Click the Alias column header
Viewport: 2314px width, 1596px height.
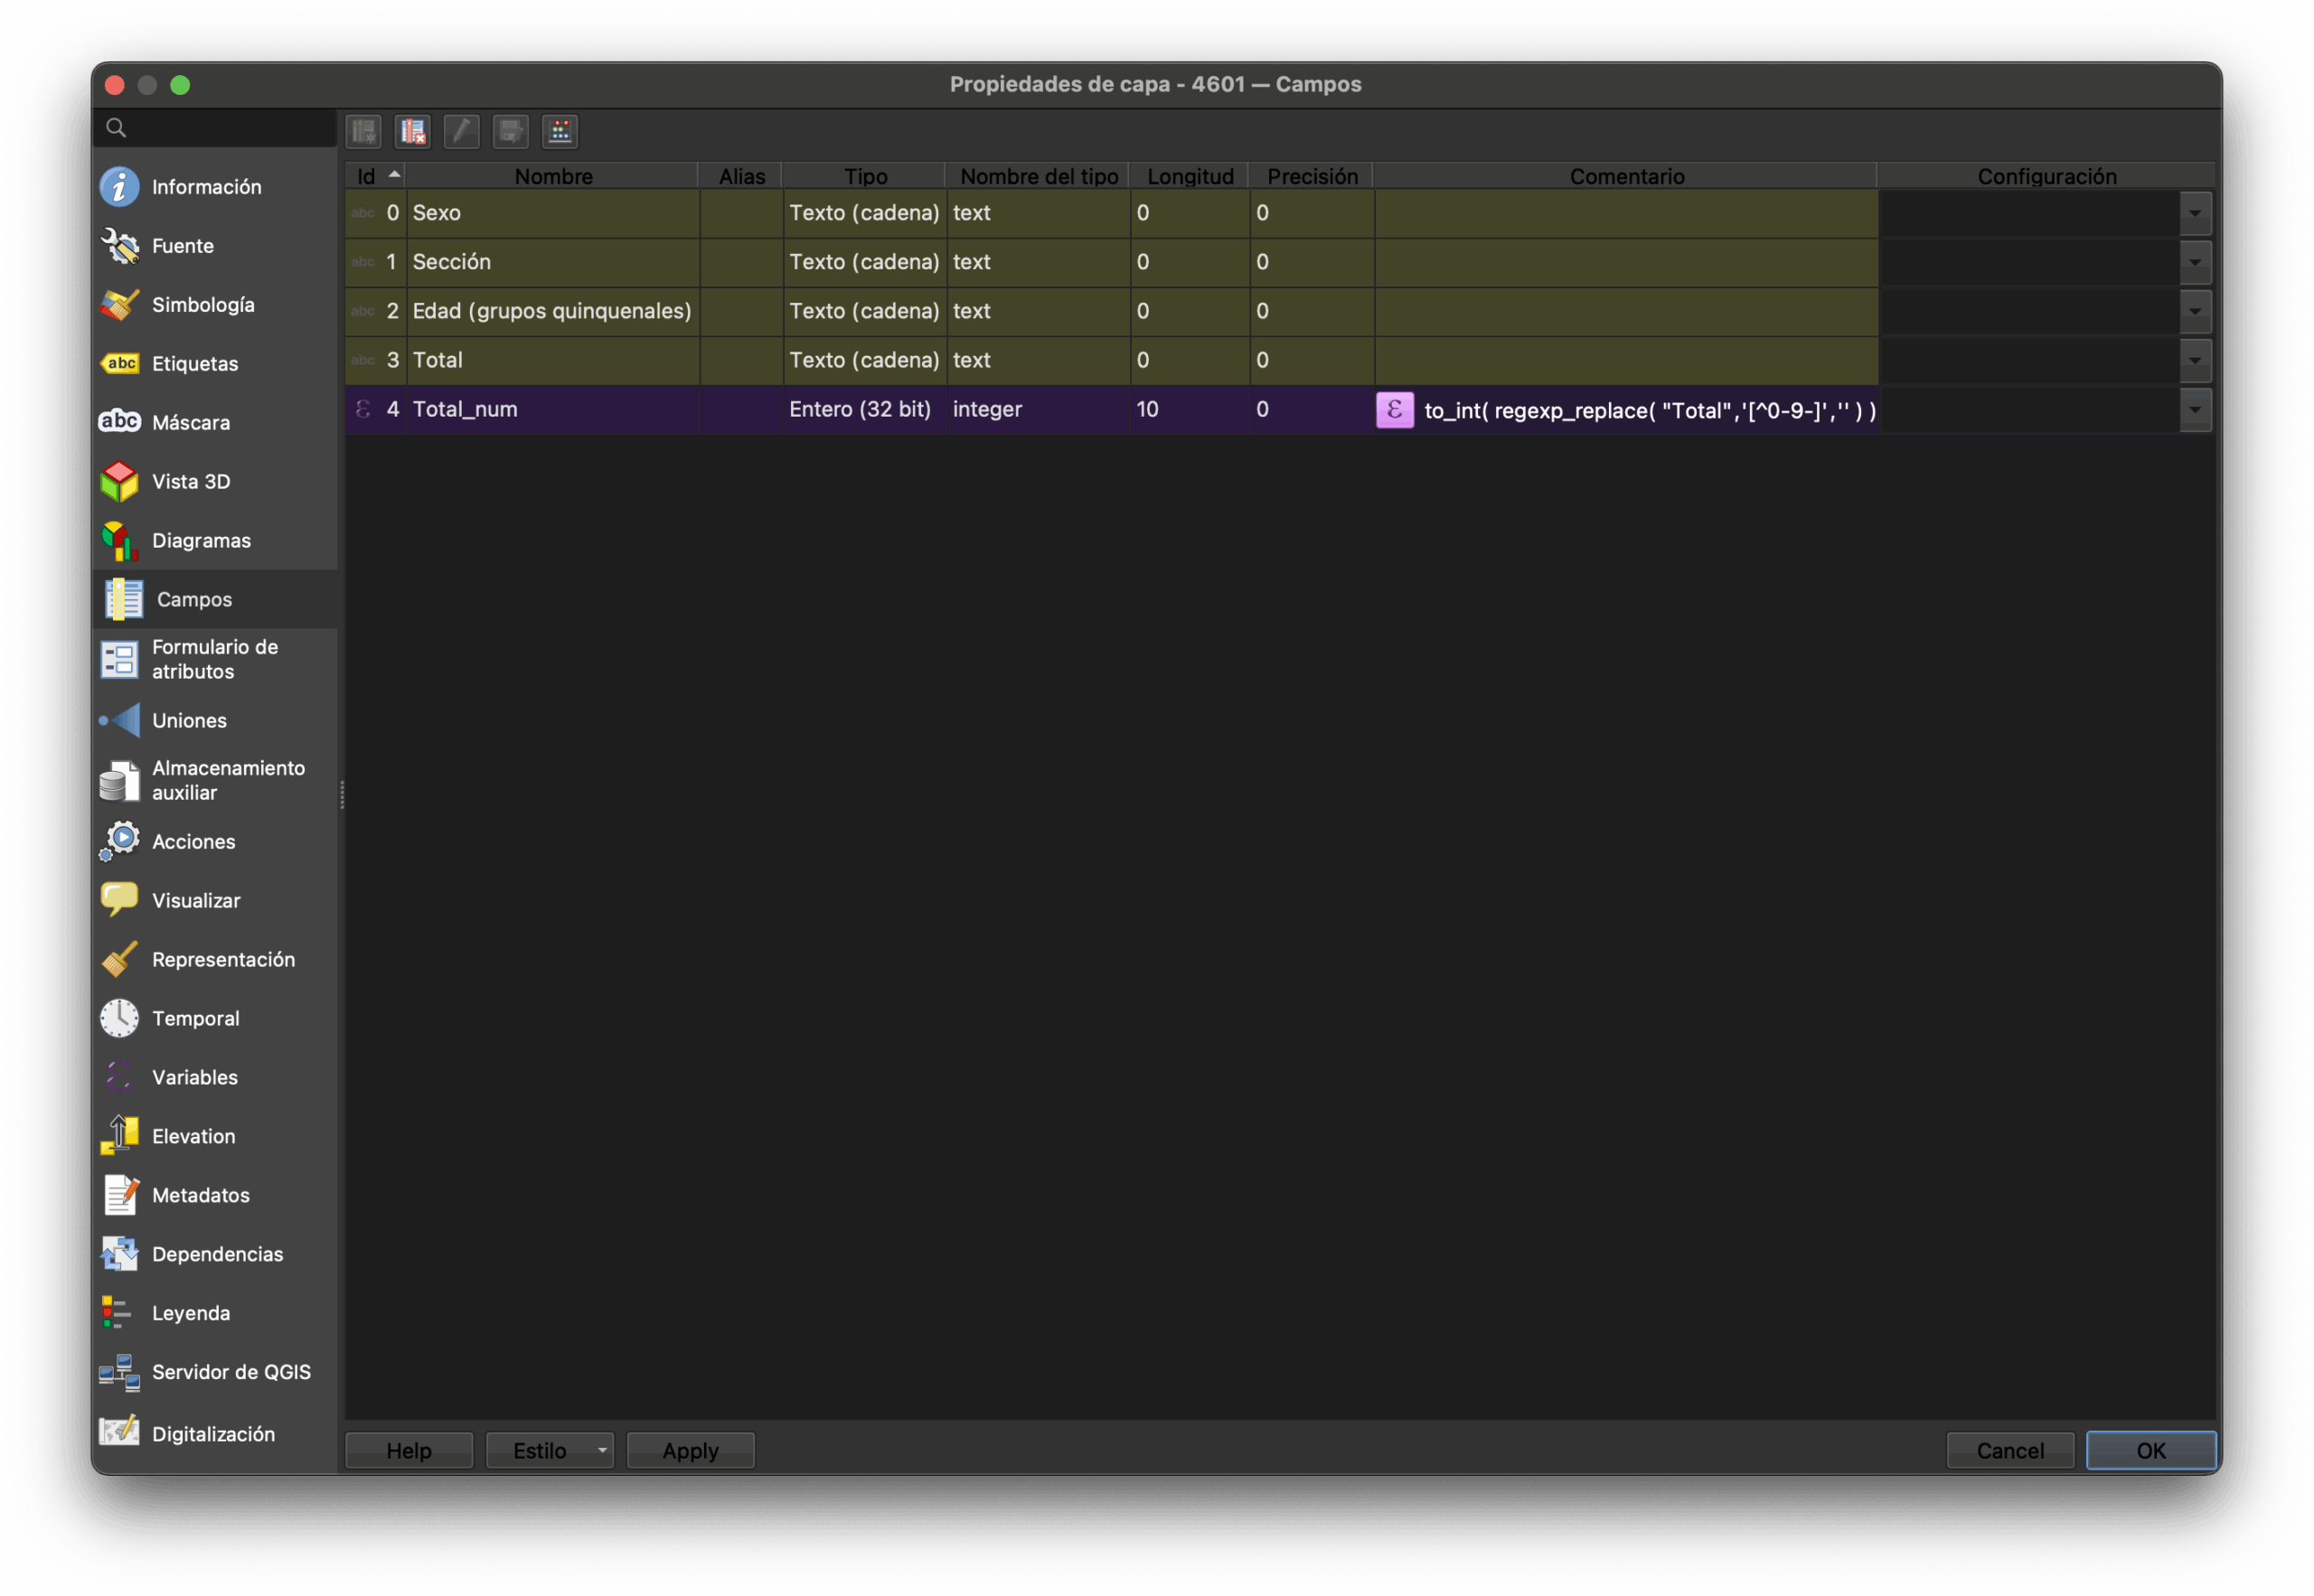741,176
